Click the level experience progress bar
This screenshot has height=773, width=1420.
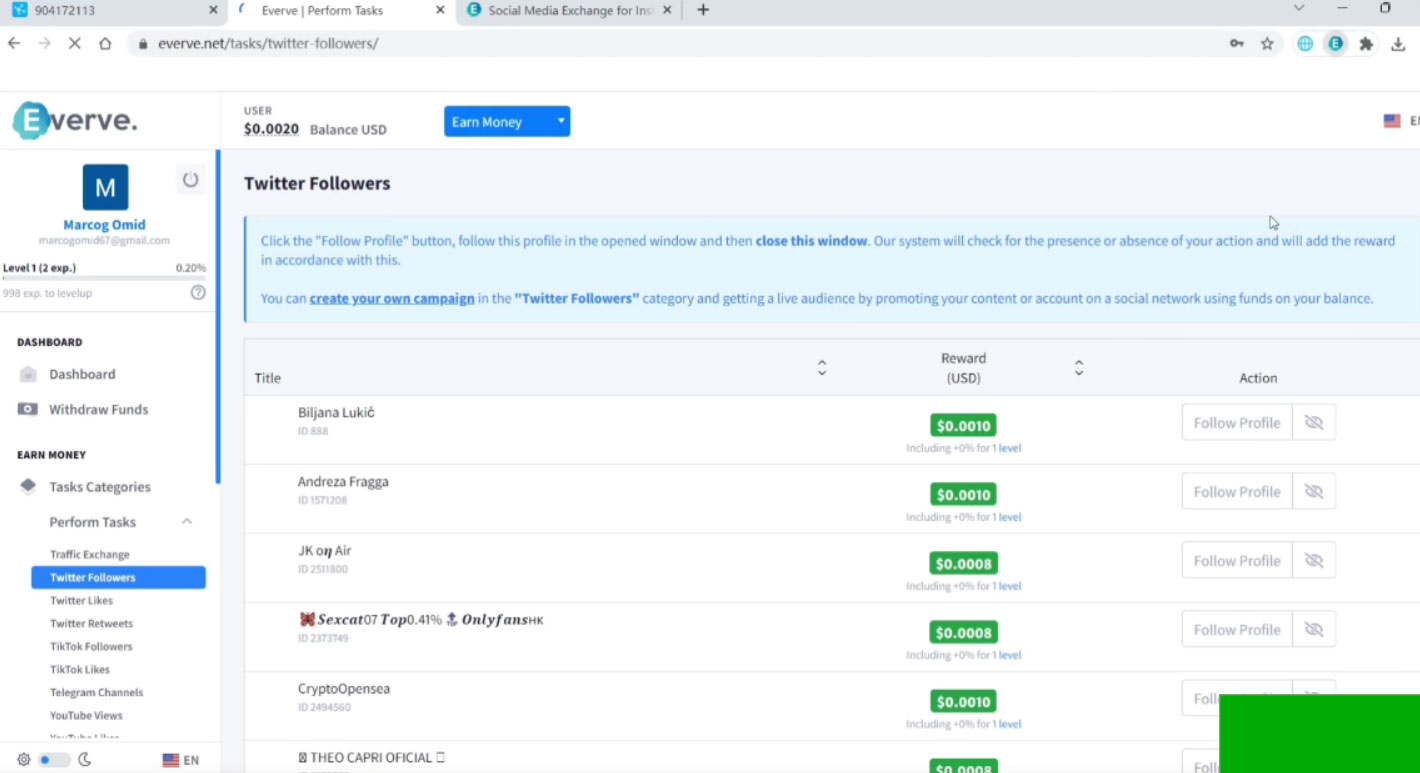[104, 279]
